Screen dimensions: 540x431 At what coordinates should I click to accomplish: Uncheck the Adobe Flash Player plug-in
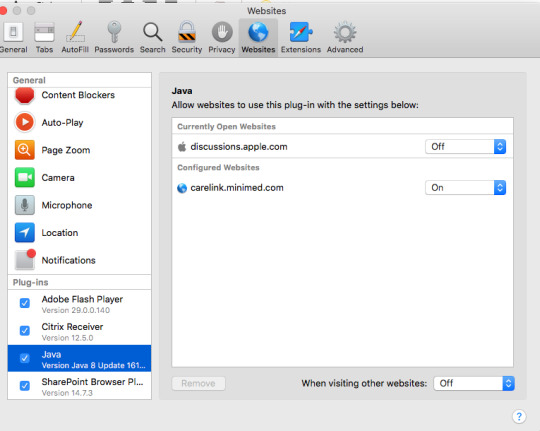pos(25,303)
